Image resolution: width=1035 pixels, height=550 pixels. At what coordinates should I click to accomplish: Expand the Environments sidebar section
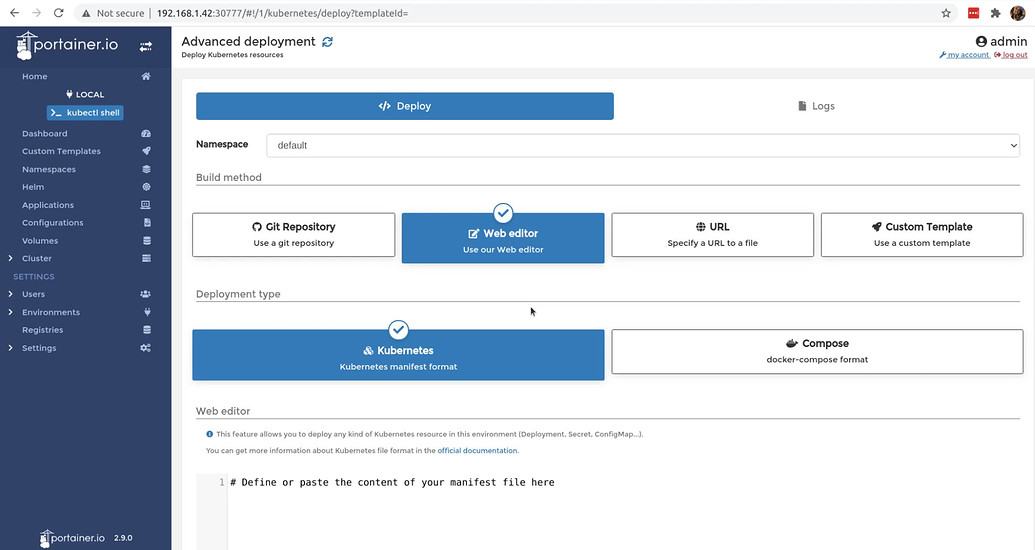click(x=10, y=312)
